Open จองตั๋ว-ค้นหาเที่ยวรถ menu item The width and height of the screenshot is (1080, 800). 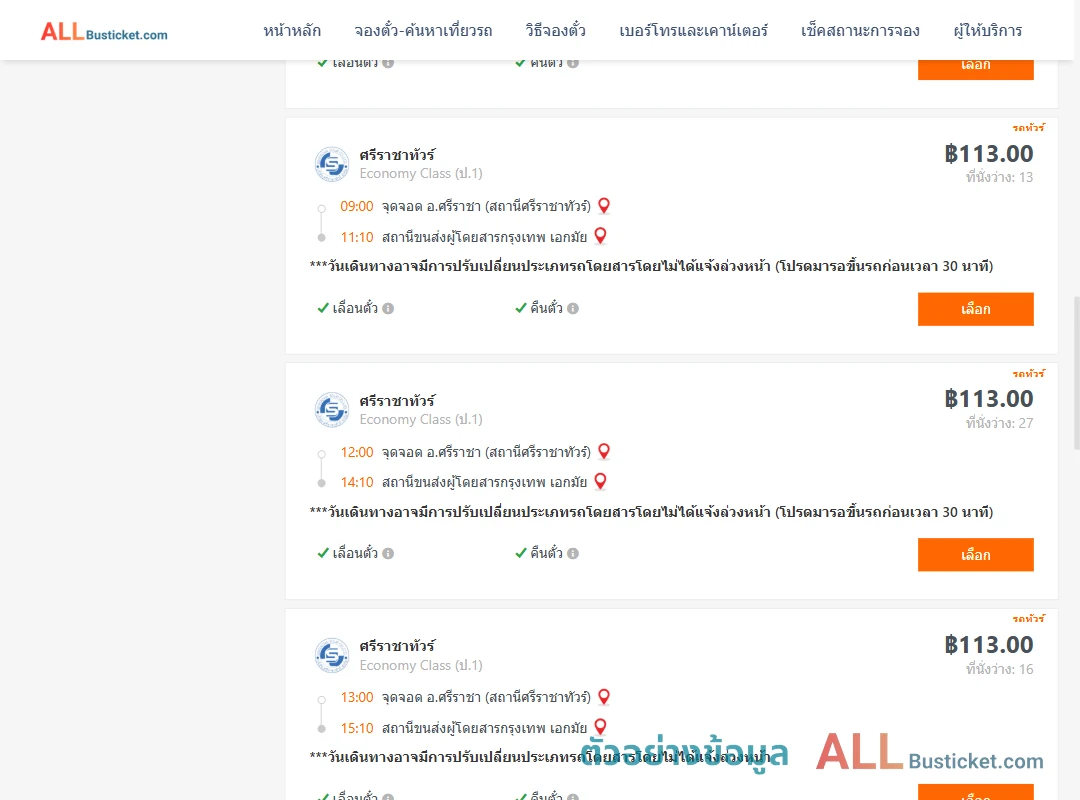(423, 31)
